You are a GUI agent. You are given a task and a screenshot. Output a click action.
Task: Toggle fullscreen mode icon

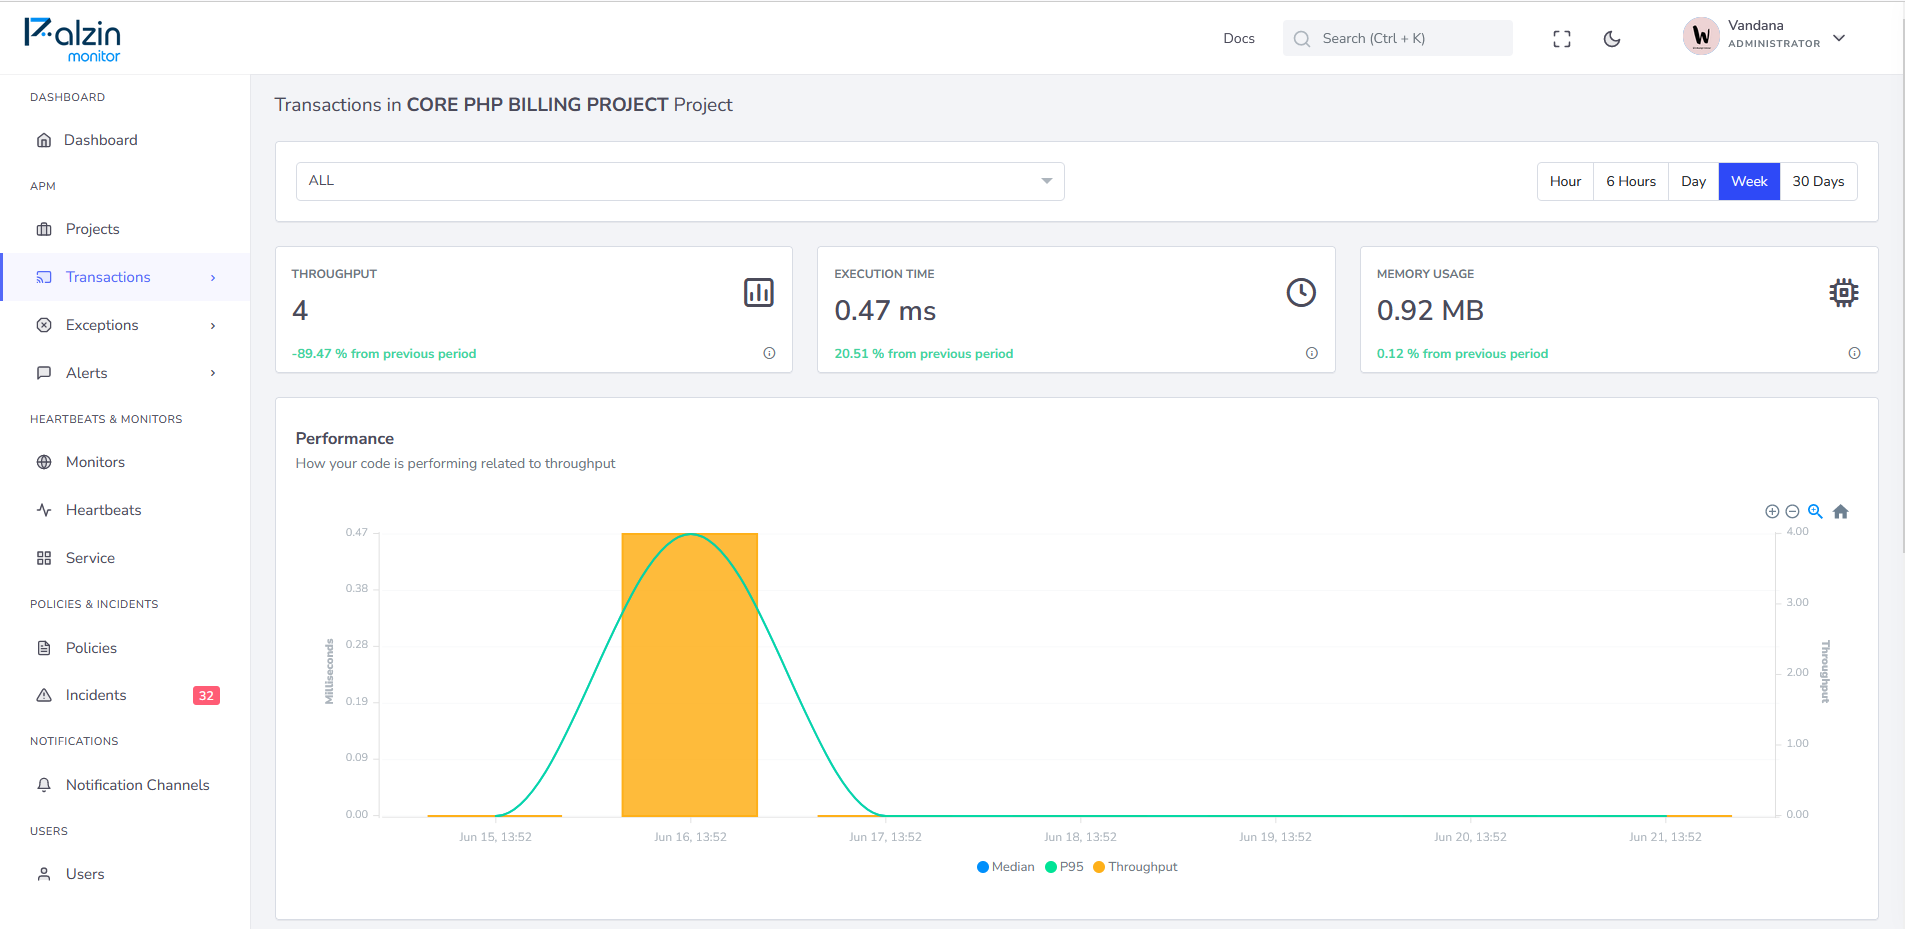1562,39
